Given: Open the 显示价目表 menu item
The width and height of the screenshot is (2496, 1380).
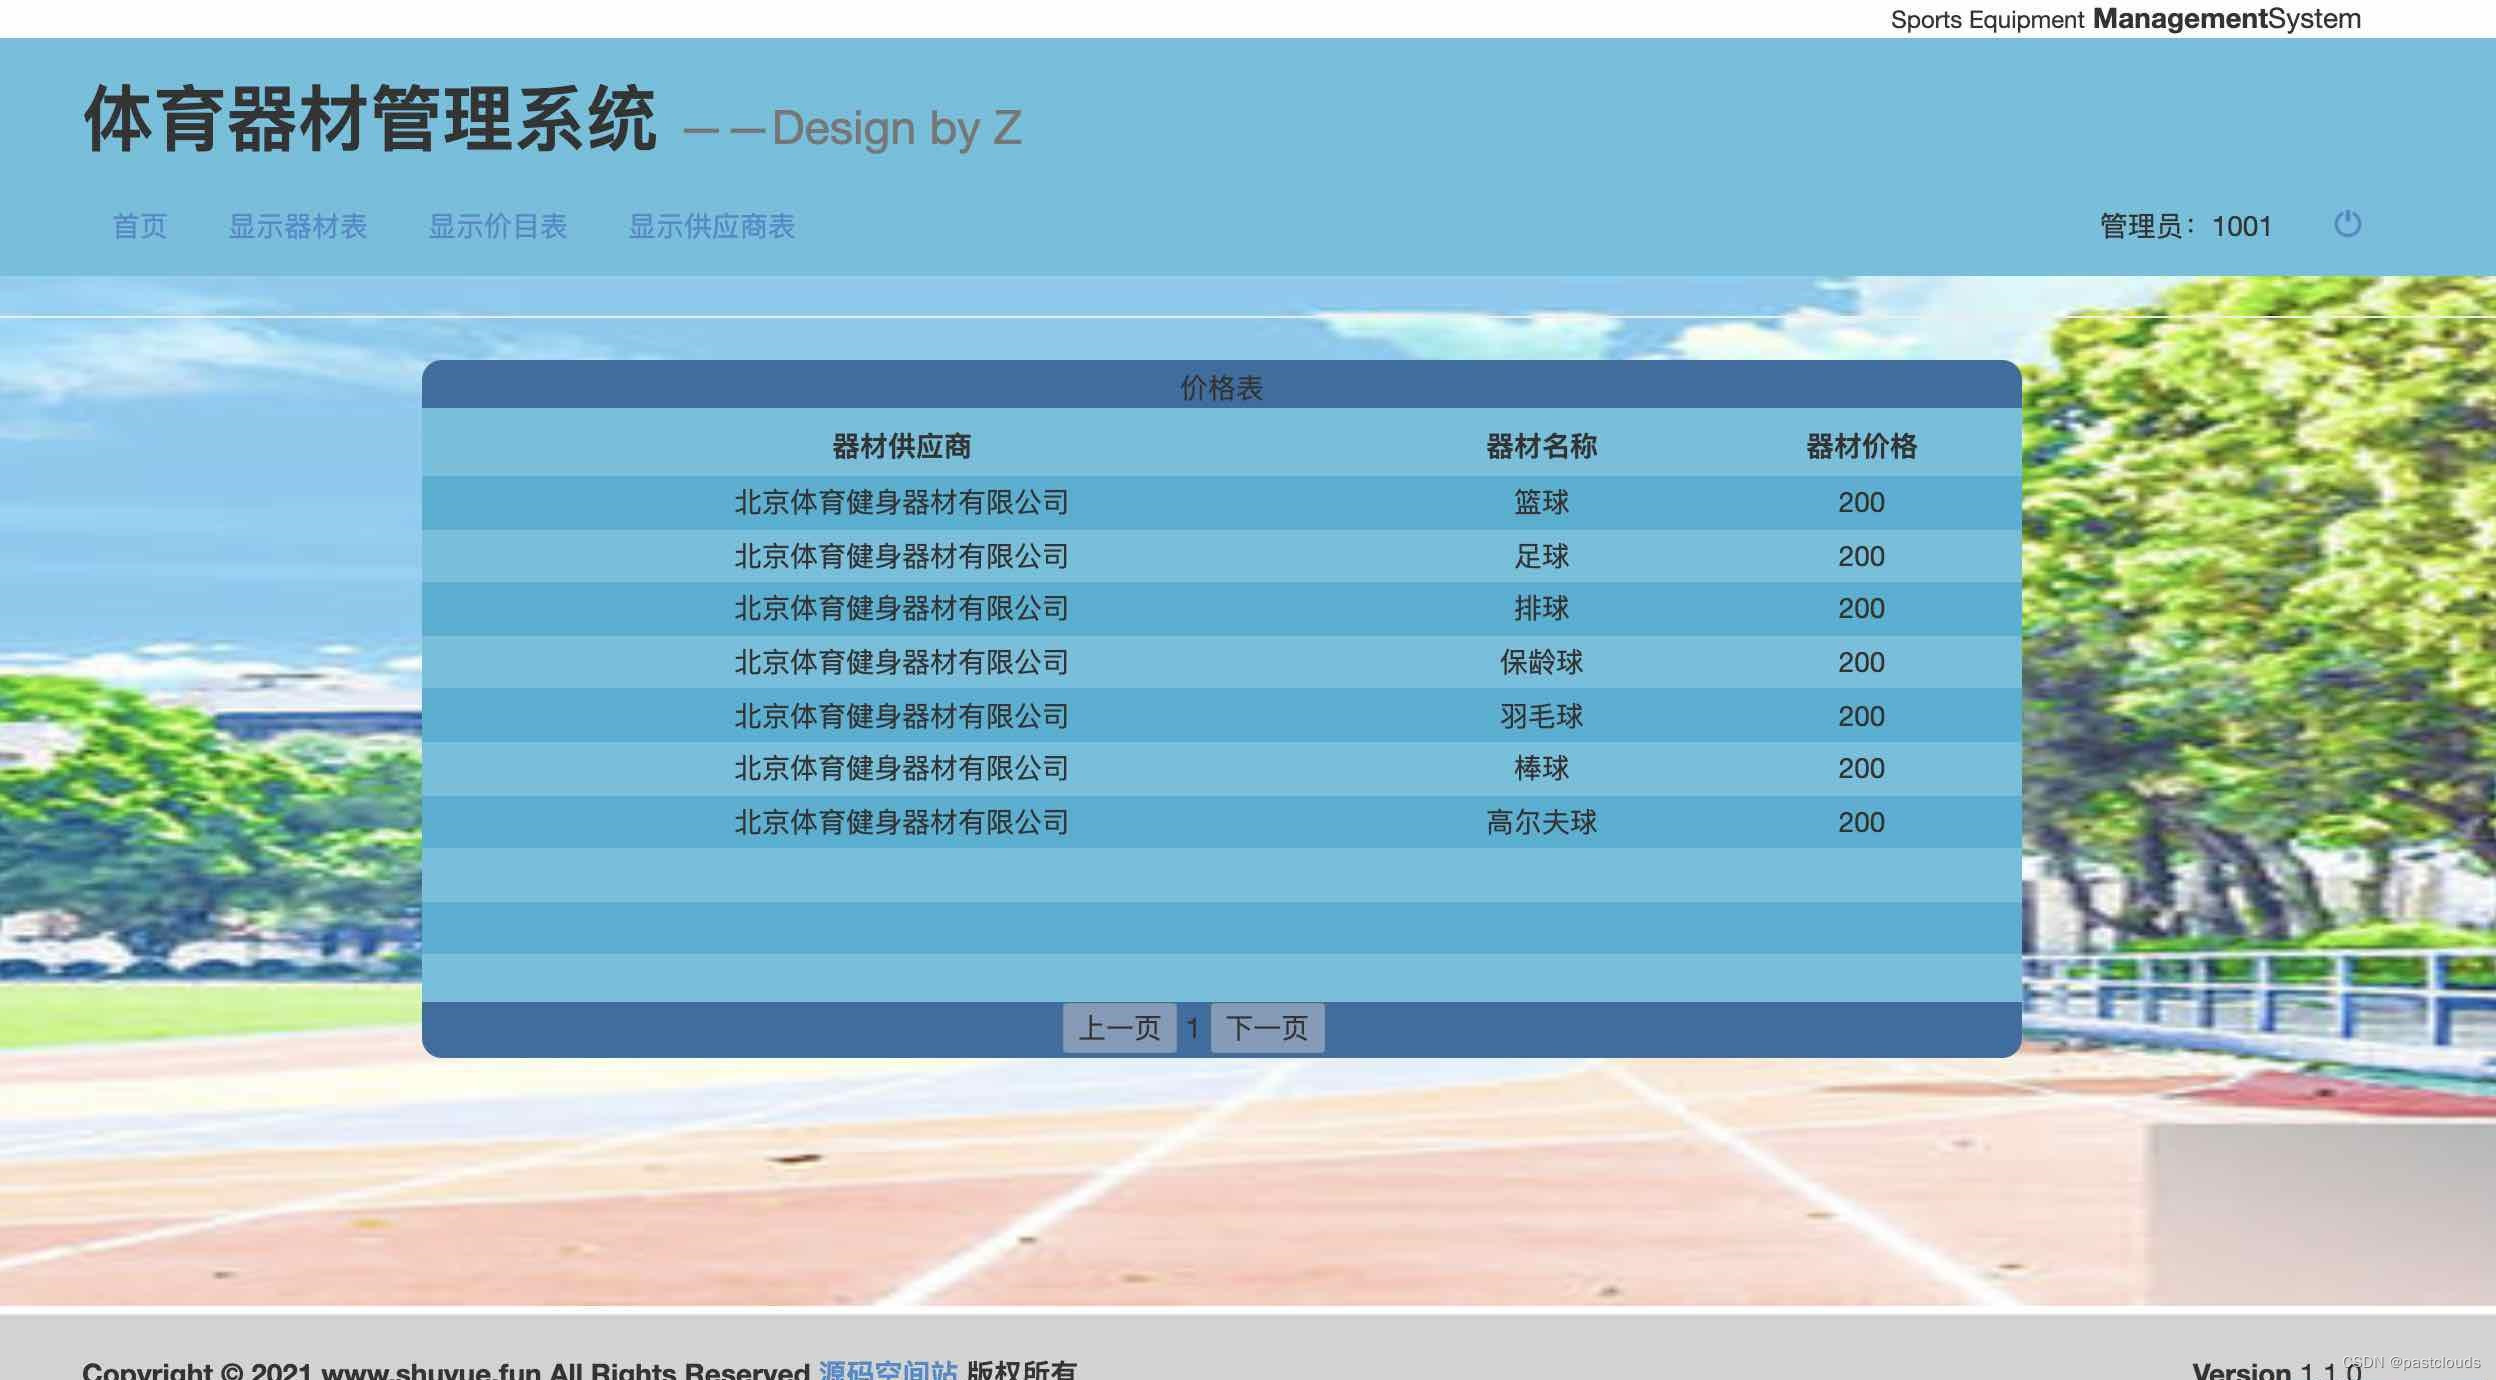Looking at the screenshot, I should click(498, 226).
